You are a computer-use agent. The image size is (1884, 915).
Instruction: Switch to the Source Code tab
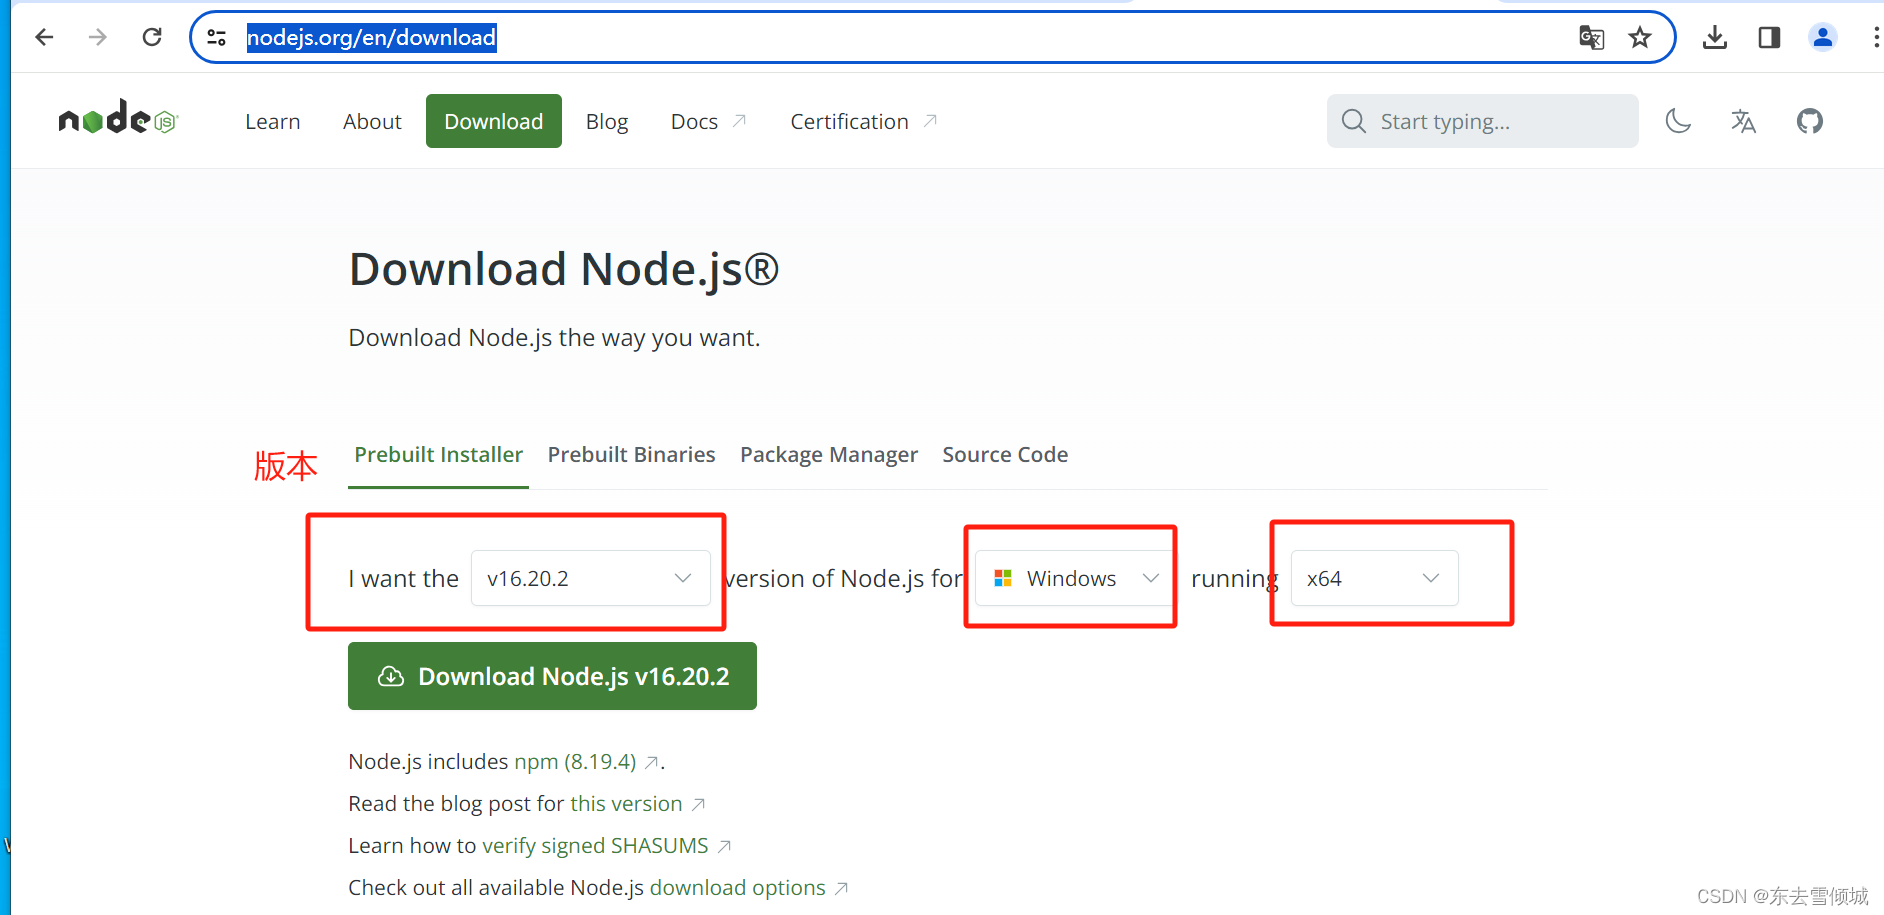[1005, 455]
